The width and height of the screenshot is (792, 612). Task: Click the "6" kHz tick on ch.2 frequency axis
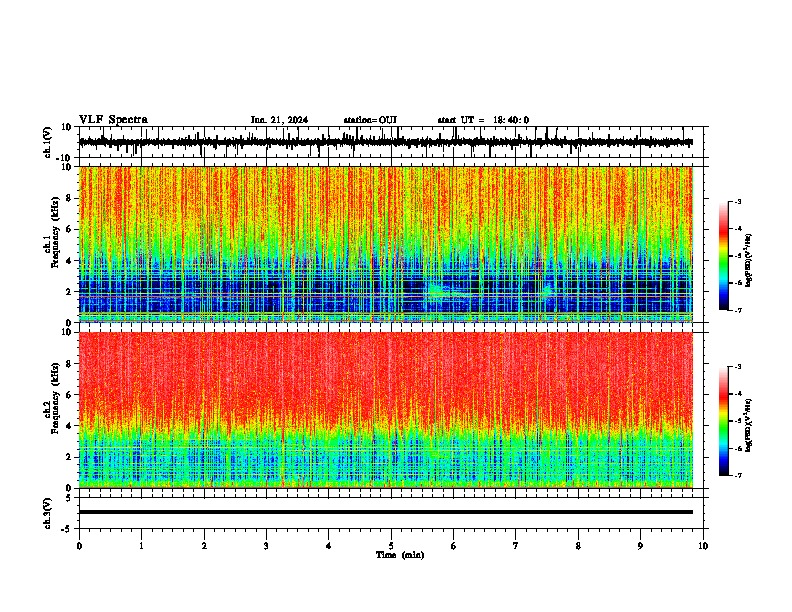pos(70,394)
